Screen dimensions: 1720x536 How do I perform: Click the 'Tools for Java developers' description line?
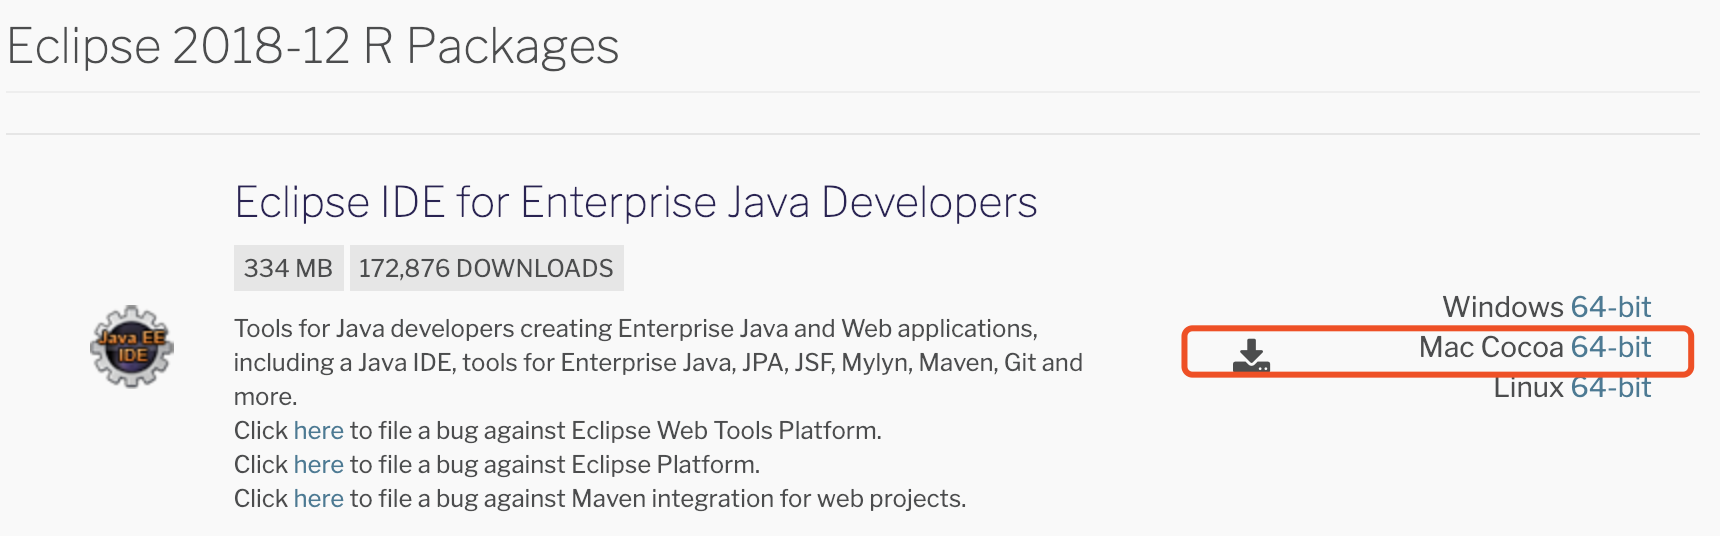(x=635, y=329)
